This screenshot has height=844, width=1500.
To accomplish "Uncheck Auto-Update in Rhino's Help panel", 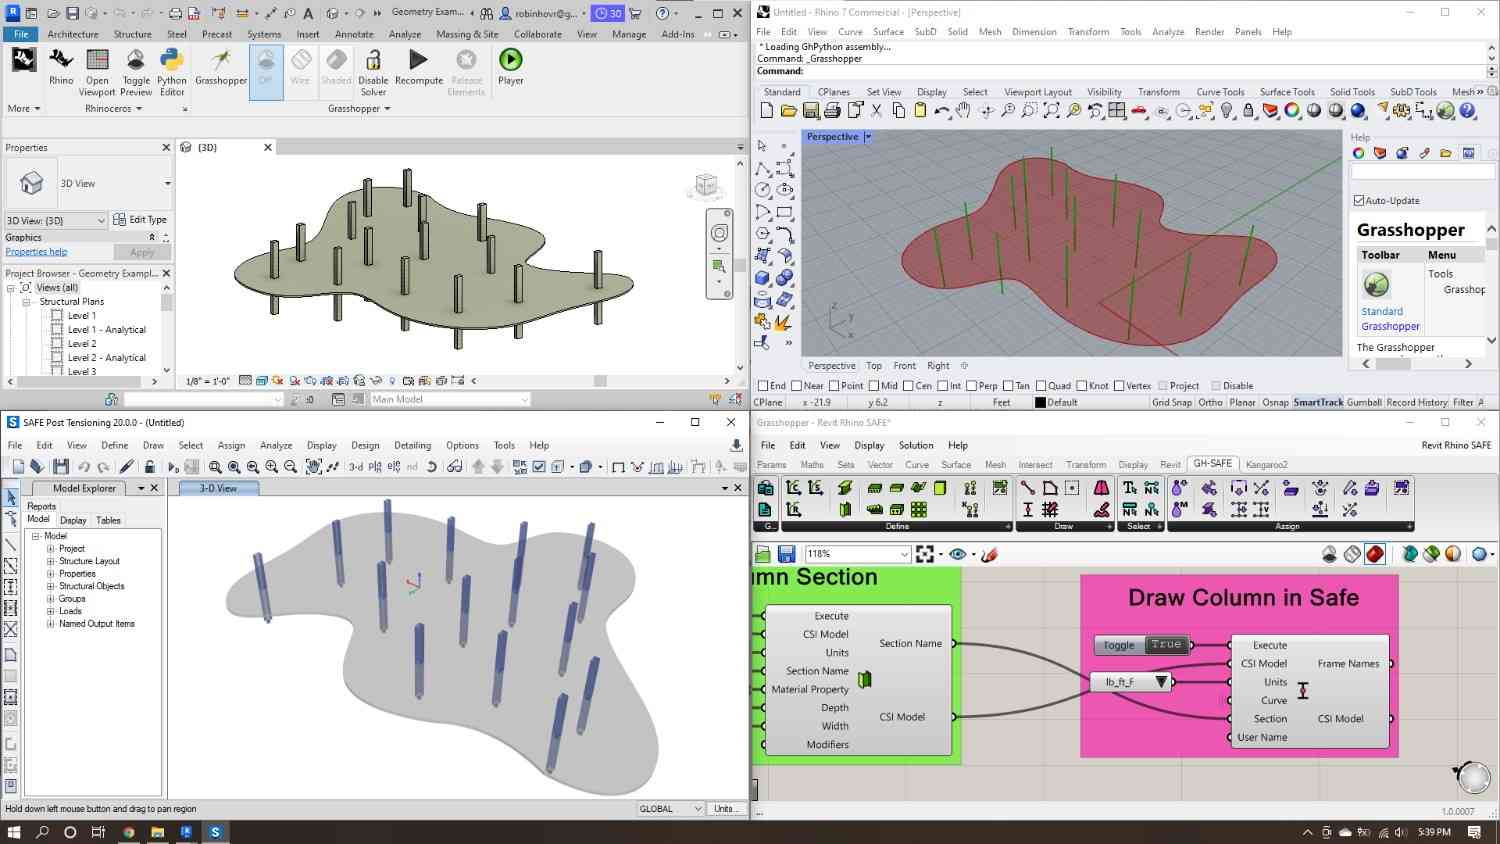I will [x=1359, y=200].
